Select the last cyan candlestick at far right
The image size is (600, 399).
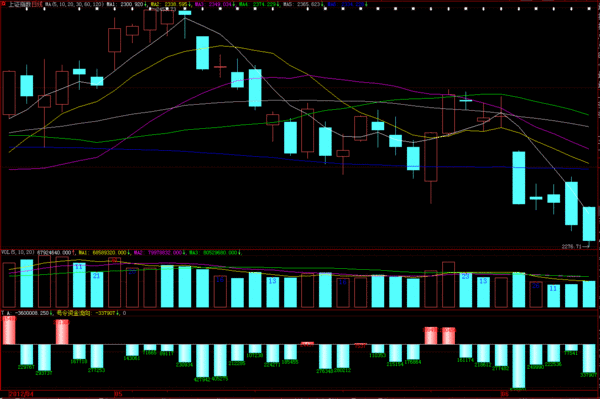(589, 224)
